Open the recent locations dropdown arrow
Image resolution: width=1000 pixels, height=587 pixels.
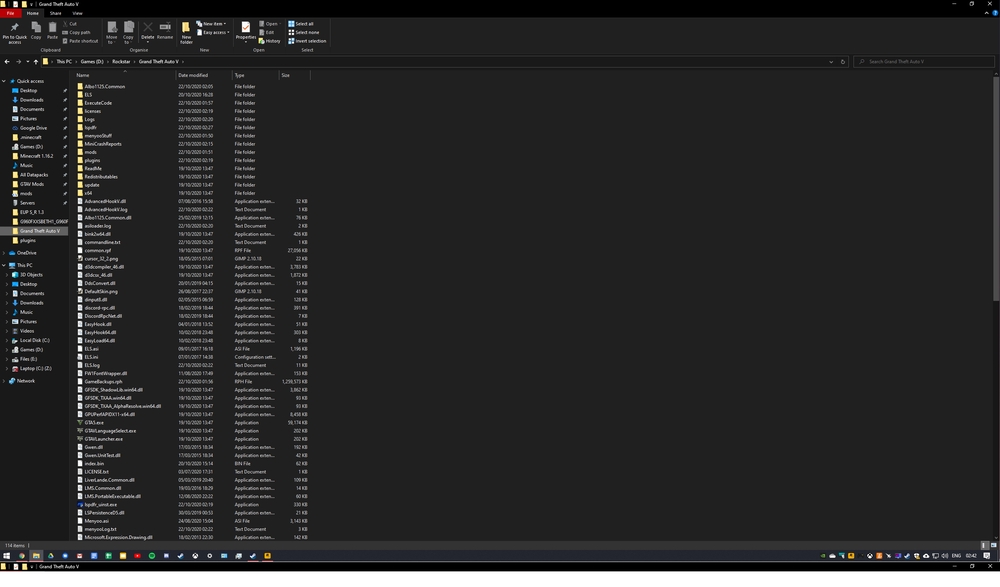point(27,62)
